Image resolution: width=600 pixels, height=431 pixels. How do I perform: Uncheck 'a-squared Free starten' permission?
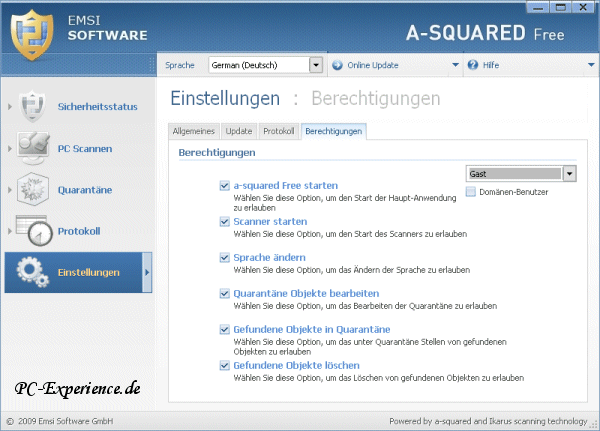225,186
